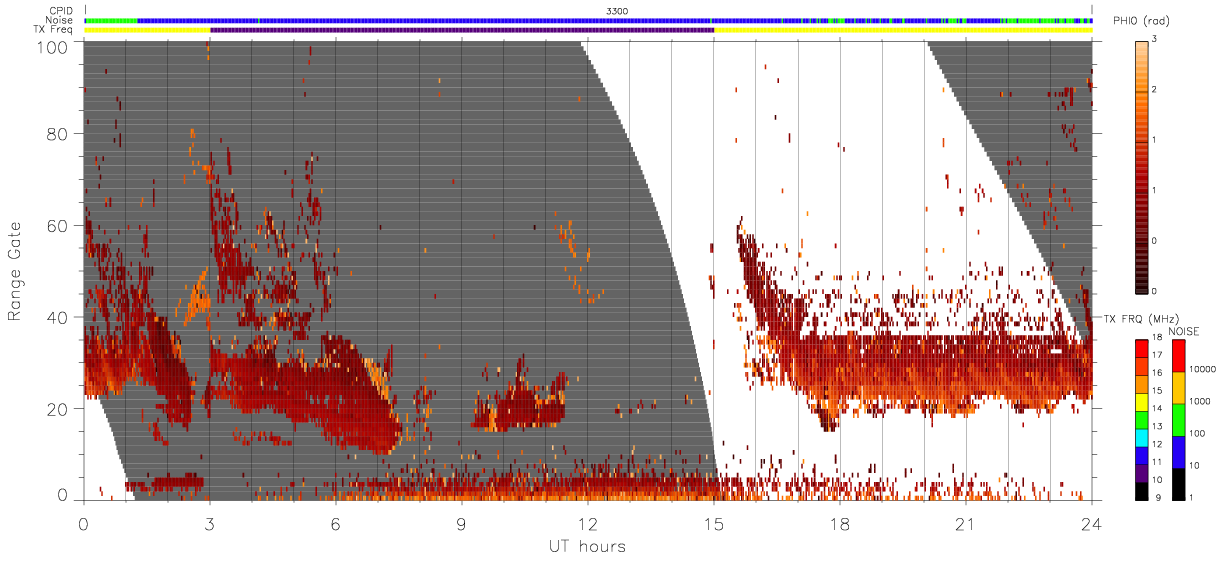Screen dimensions: 1228x567
Task: Click the purple section of the TX Freq bar
Action: [x=462, y=30]
